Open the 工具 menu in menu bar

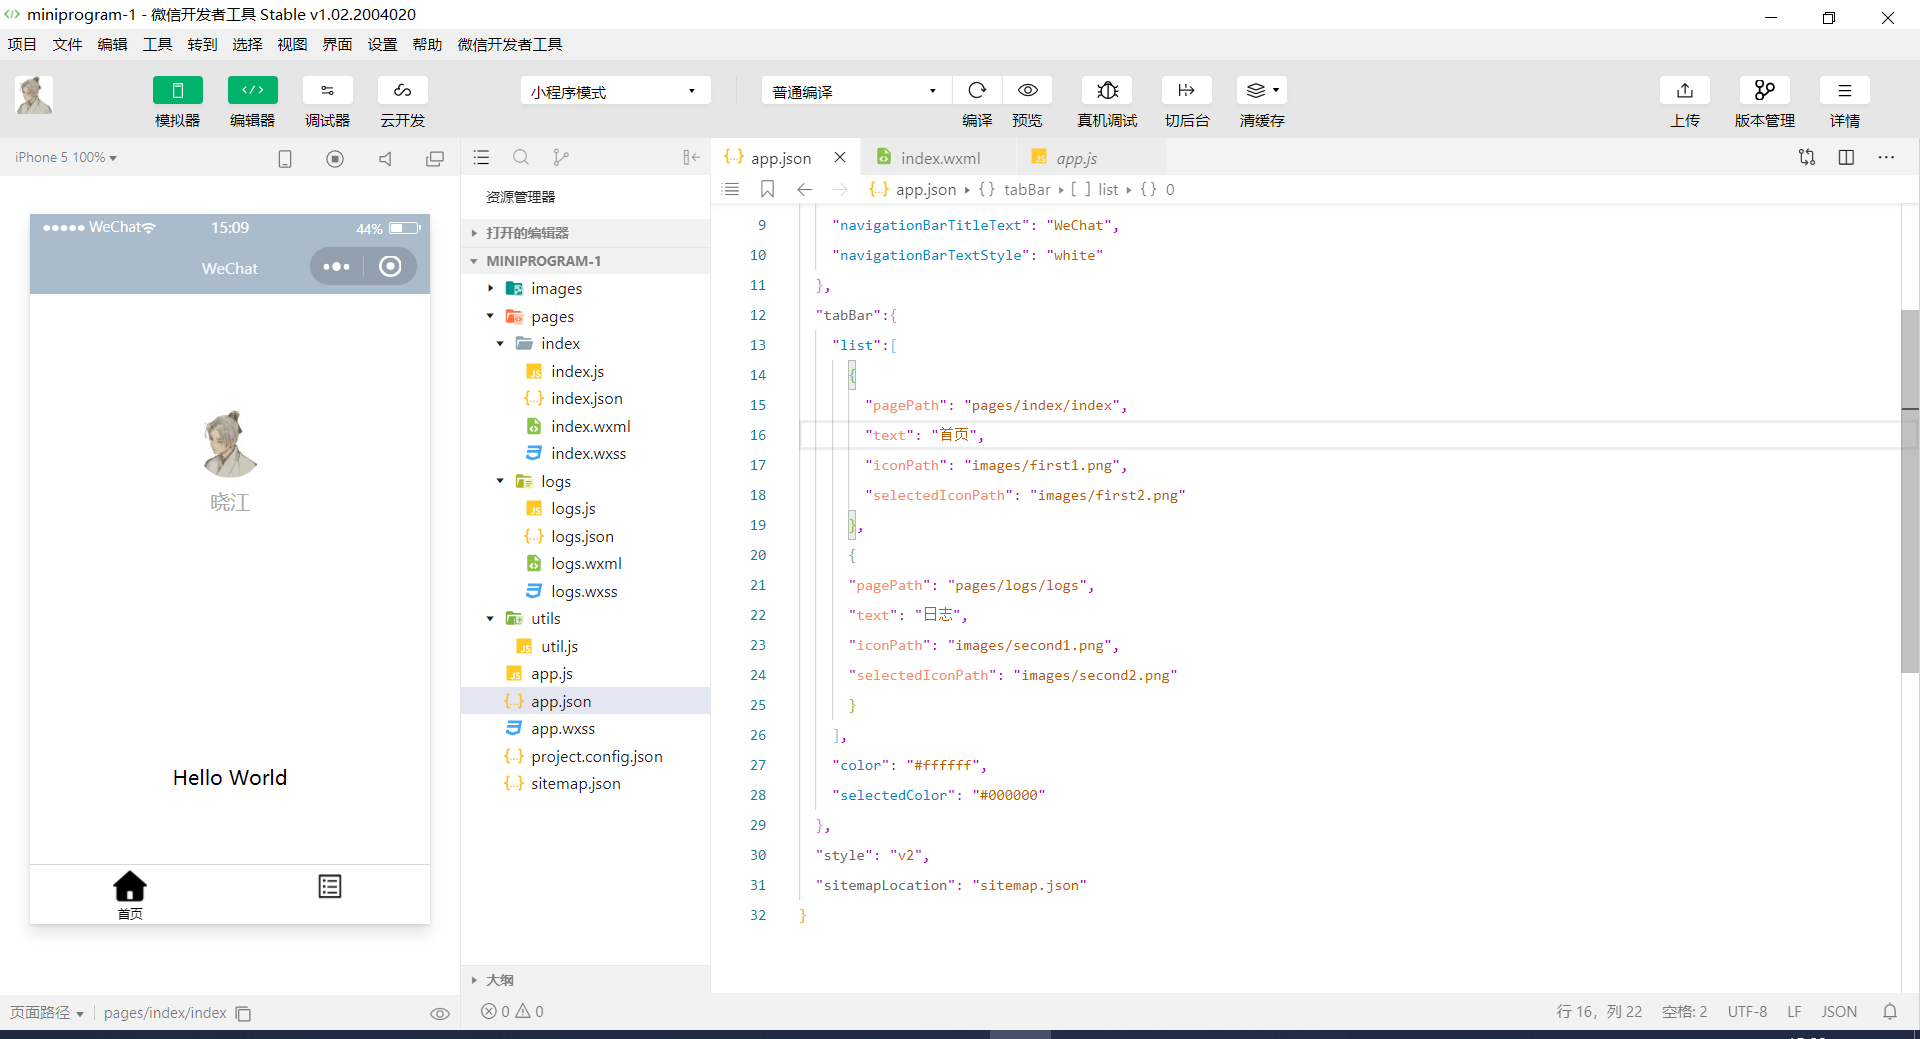click(157, 45)
